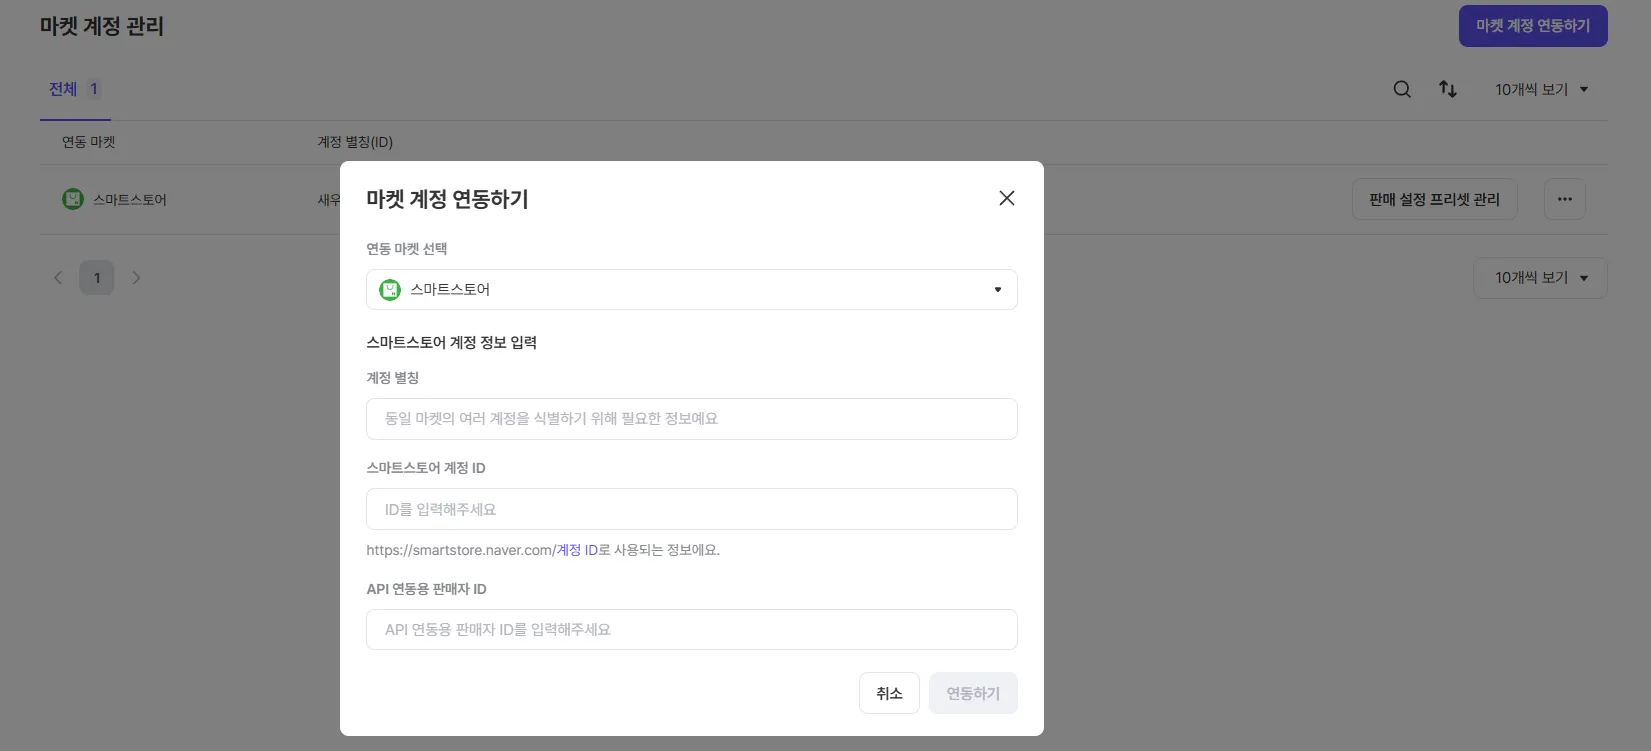Click the 계정 ID highlighted text in the hint
The width and height of the screenshot is (1651, 751).
point(577,550)
